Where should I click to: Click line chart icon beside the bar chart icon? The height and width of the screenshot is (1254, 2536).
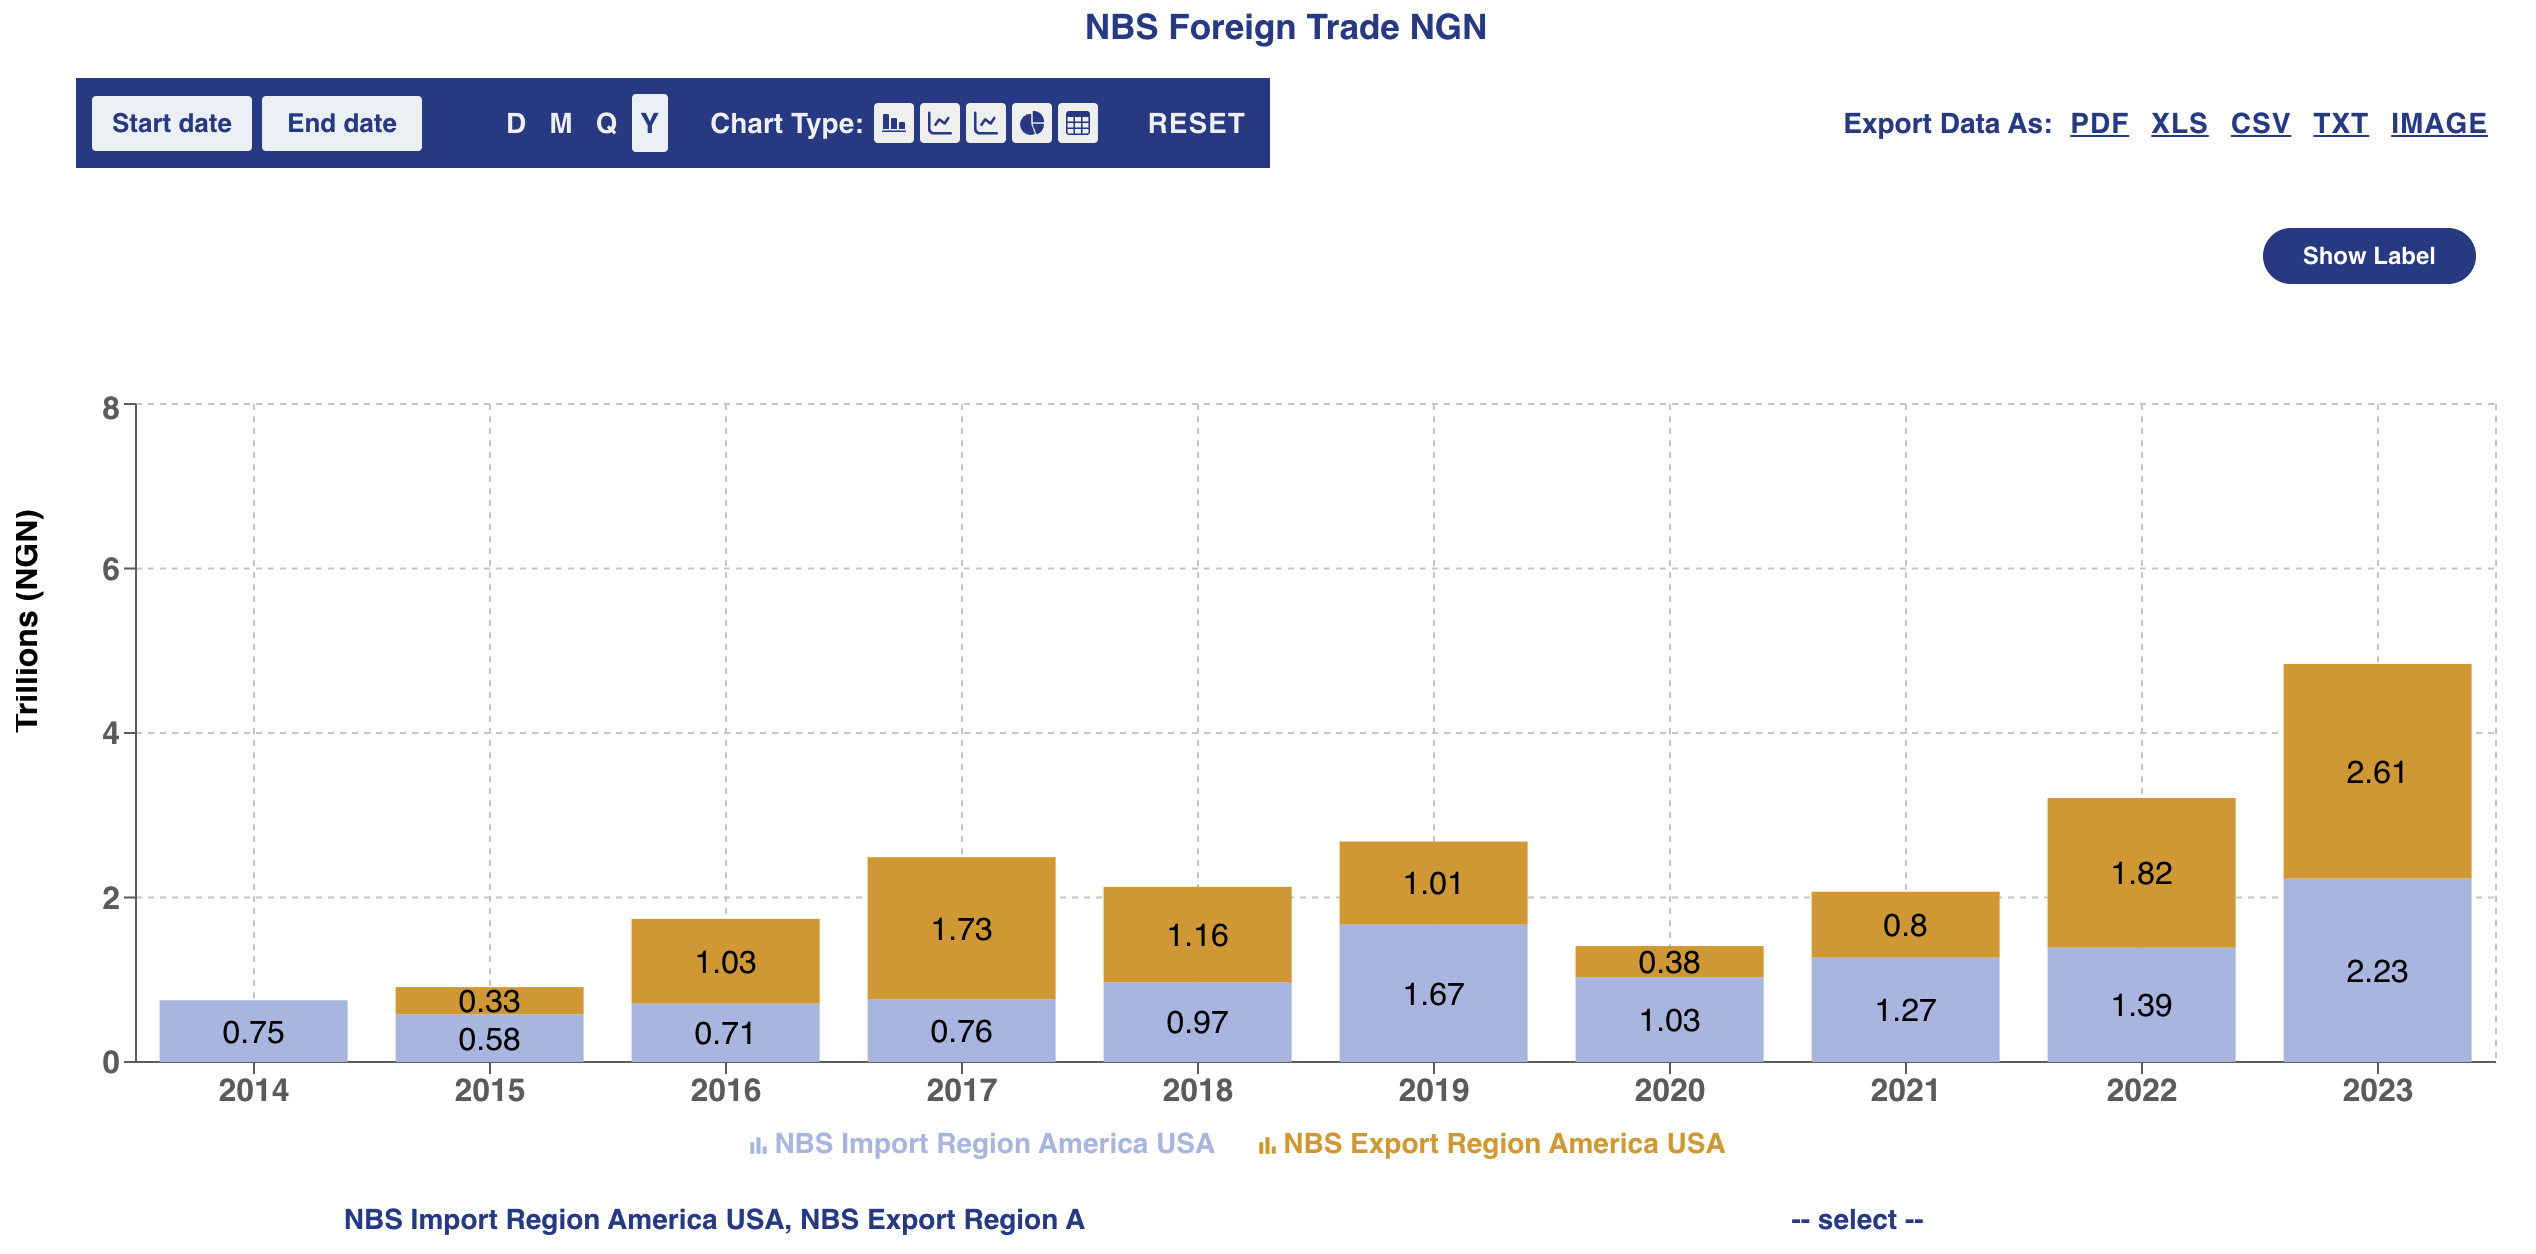939,124
